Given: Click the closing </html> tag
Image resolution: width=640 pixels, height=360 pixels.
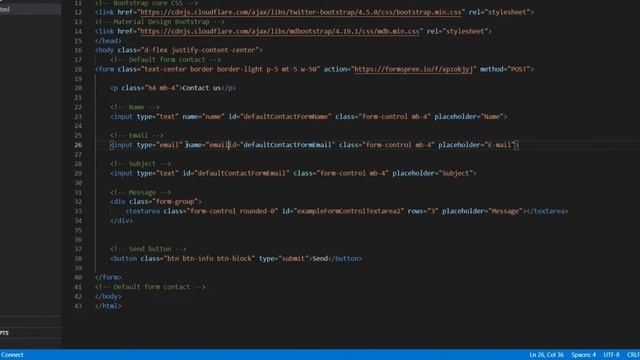Looking at the screenshot, I should (x=108, y=306).
